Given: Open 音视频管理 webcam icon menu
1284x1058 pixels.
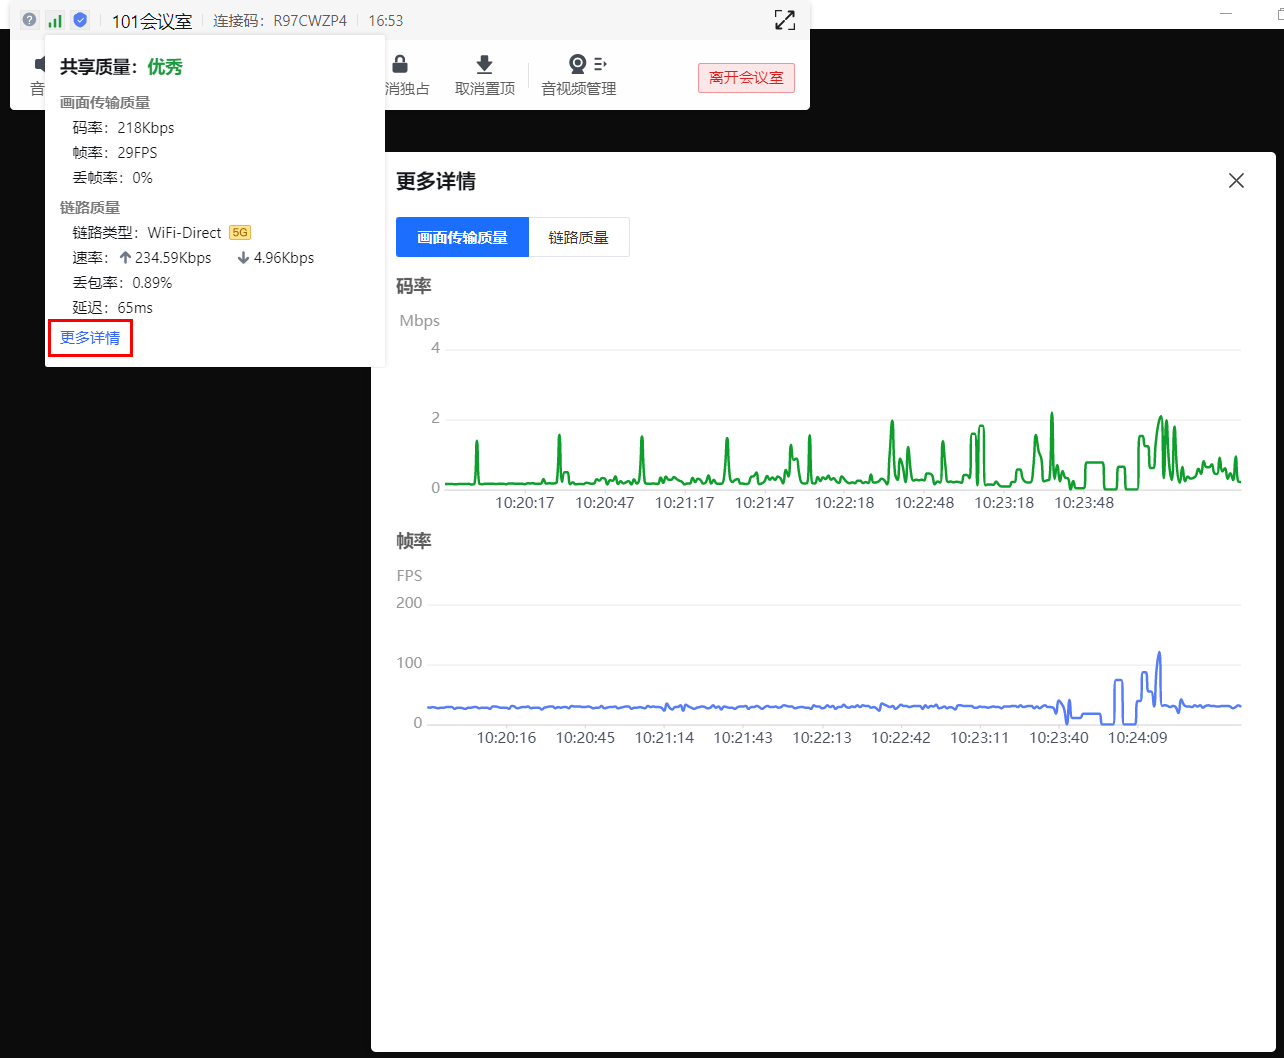Looking at the screenshot, I should [578, 65].
